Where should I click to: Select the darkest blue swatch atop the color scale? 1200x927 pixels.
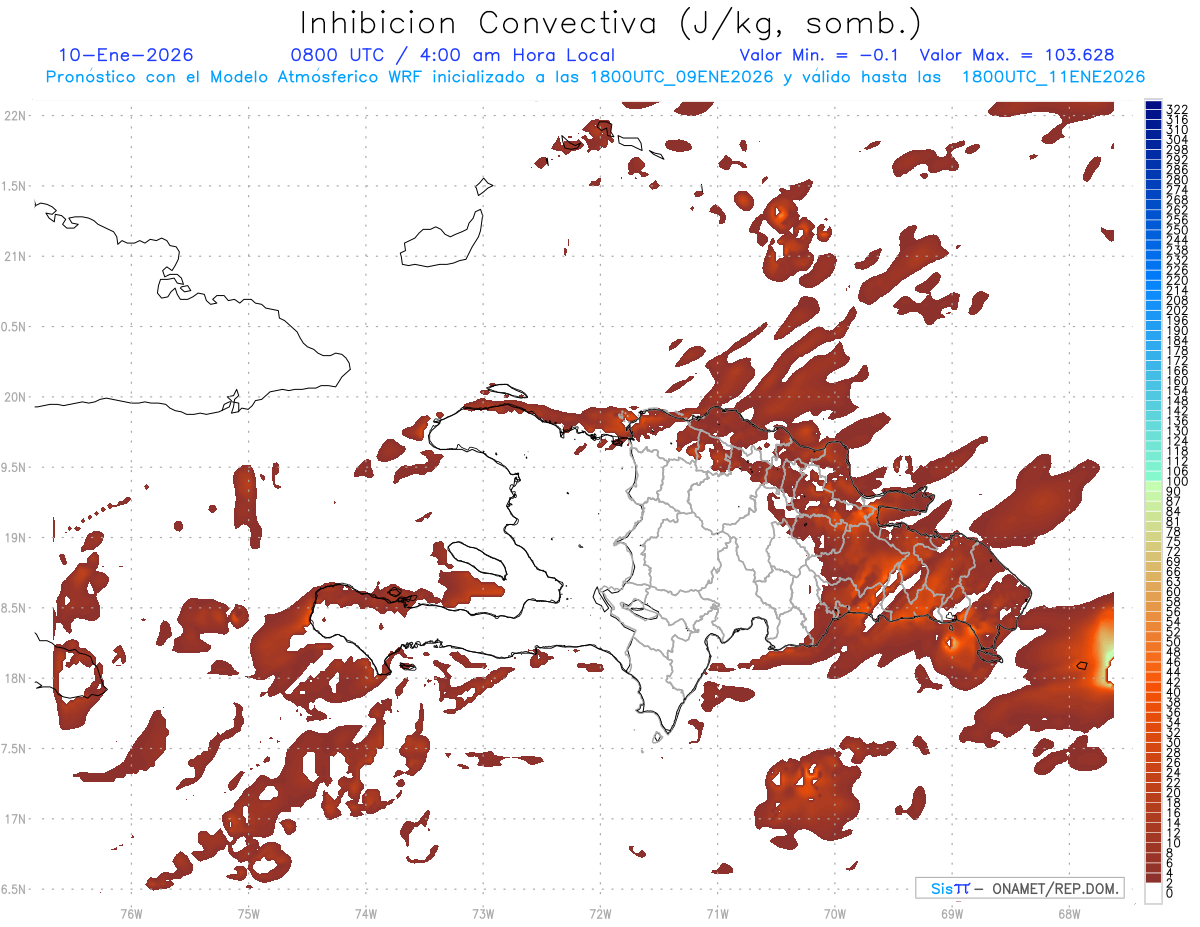(1153, 106)
